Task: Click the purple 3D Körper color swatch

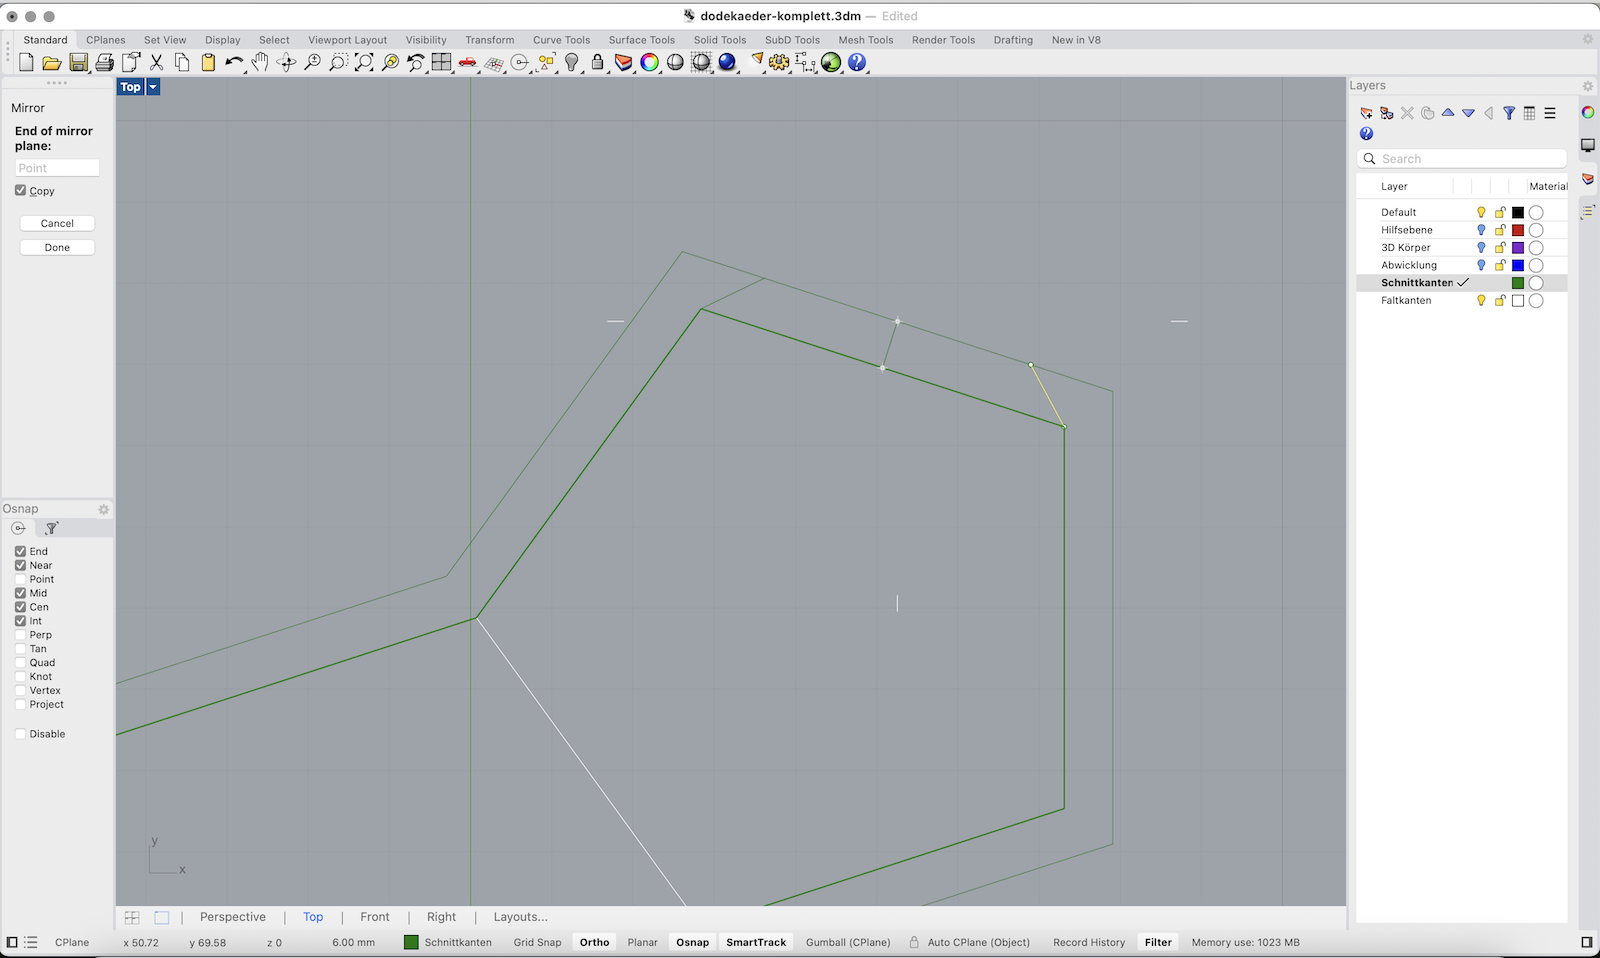Action: coord(1518,248)
